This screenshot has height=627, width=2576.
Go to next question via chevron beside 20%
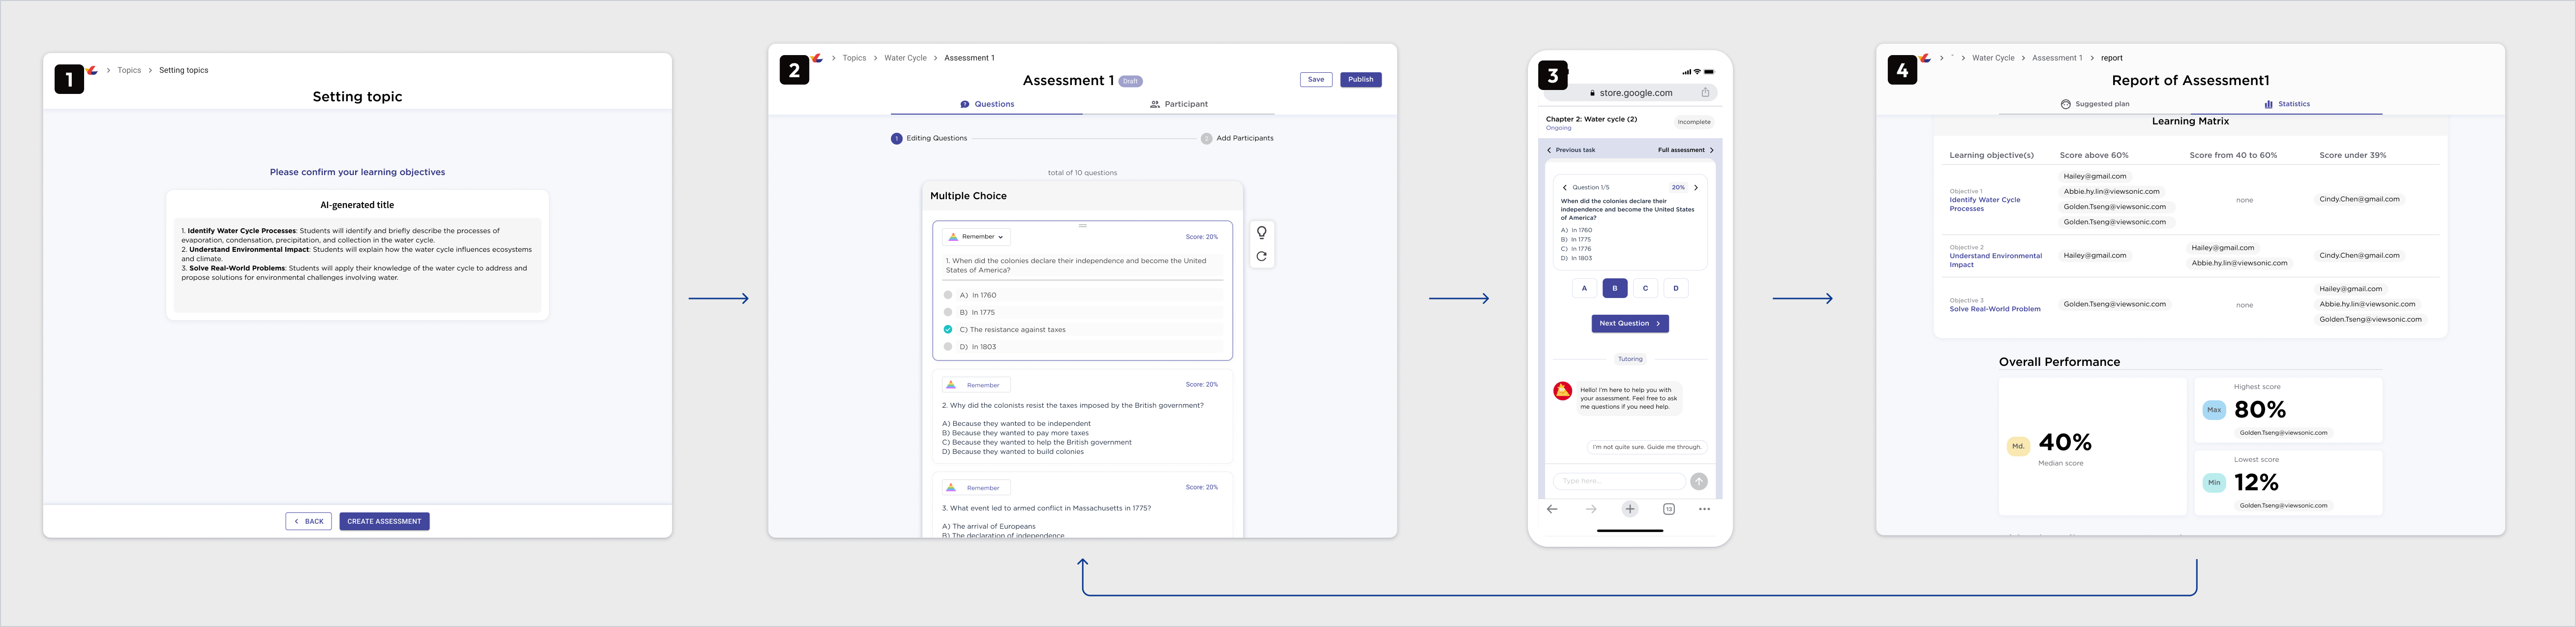click(1696, 187)
